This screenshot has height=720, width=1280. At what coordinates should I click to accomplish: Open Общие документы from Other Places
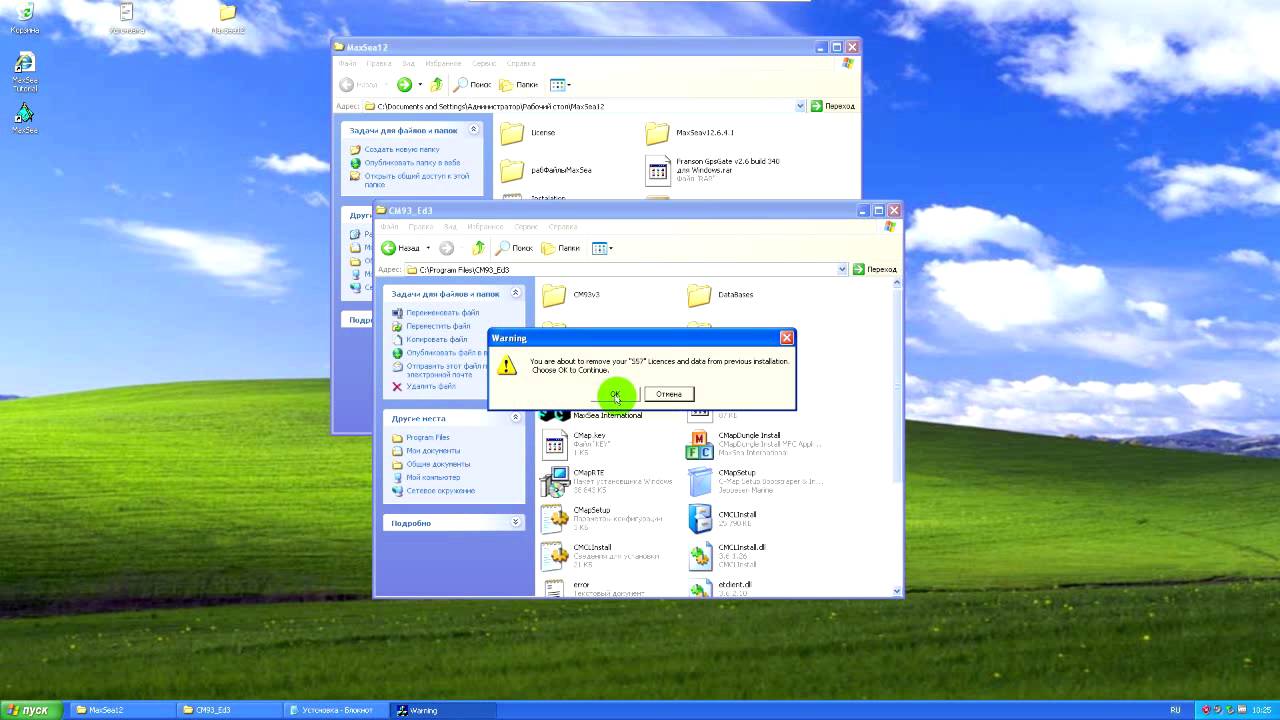[438, 464]
